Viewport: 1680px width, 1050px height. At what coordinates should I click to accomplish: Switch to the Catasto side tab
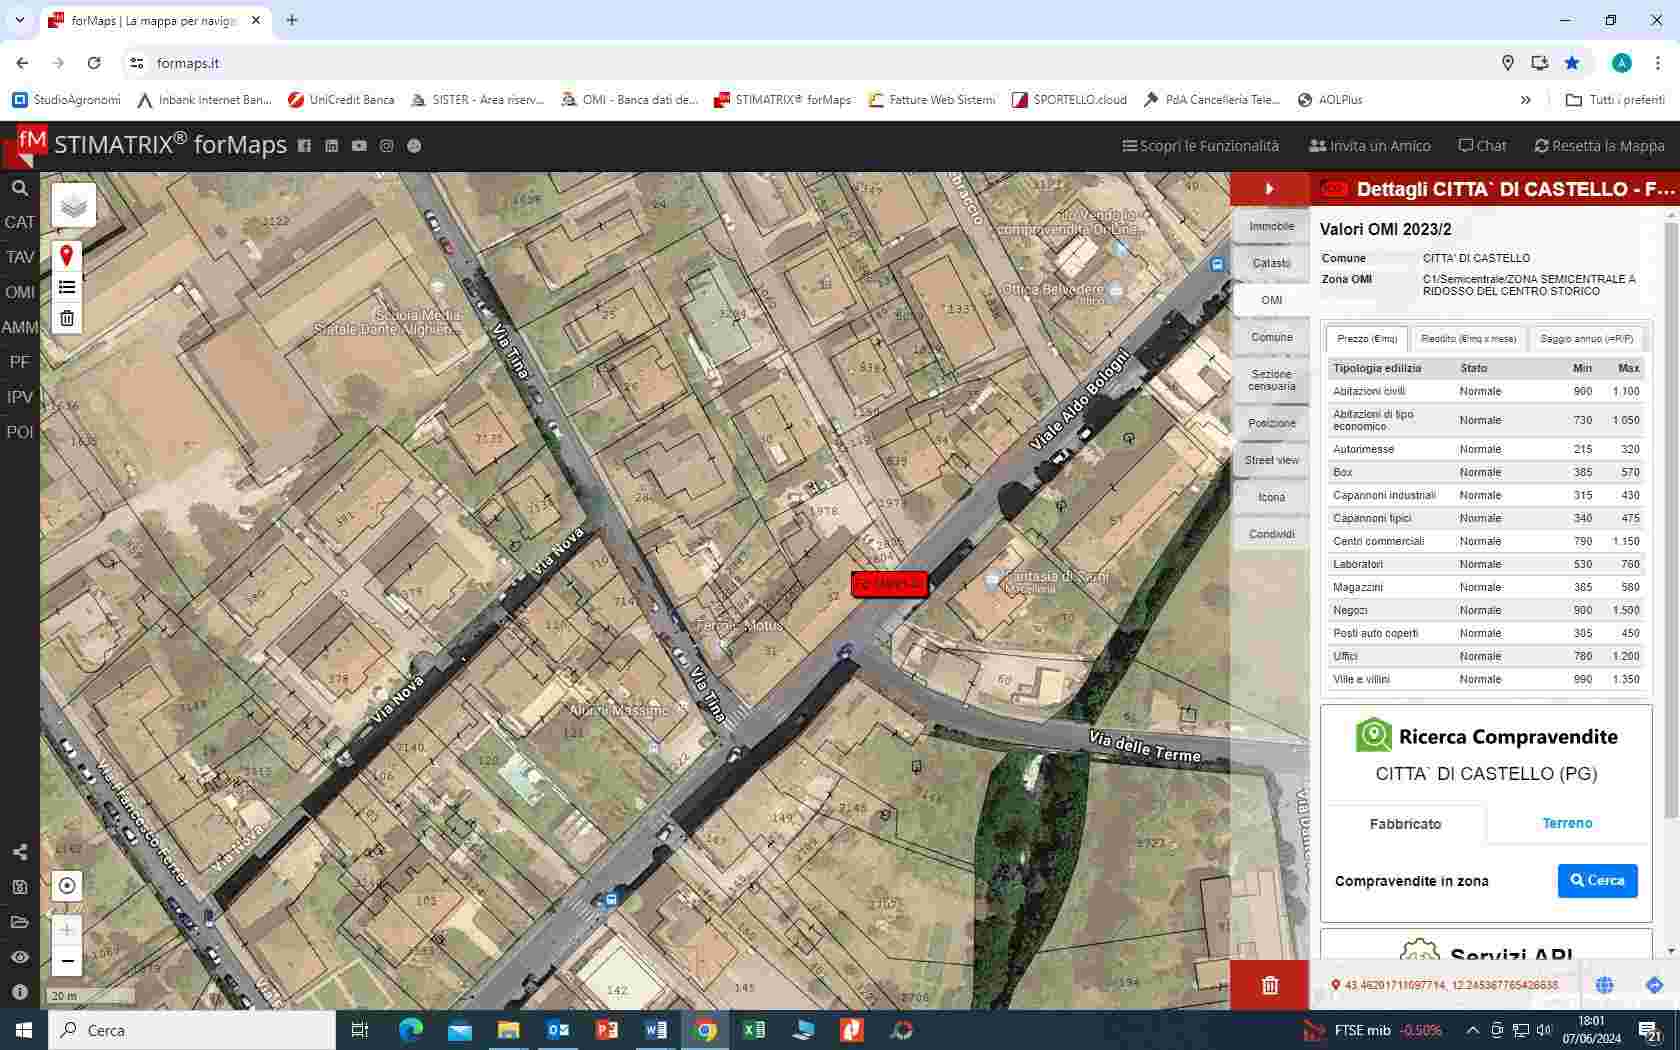[x=1271, y=263]
